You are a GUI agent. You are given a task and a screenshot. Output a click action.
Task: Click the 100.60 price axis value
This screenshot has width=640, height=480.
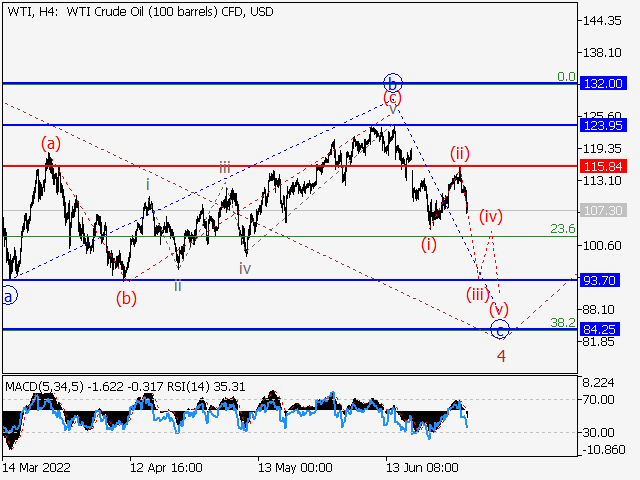tap(602, 246)
